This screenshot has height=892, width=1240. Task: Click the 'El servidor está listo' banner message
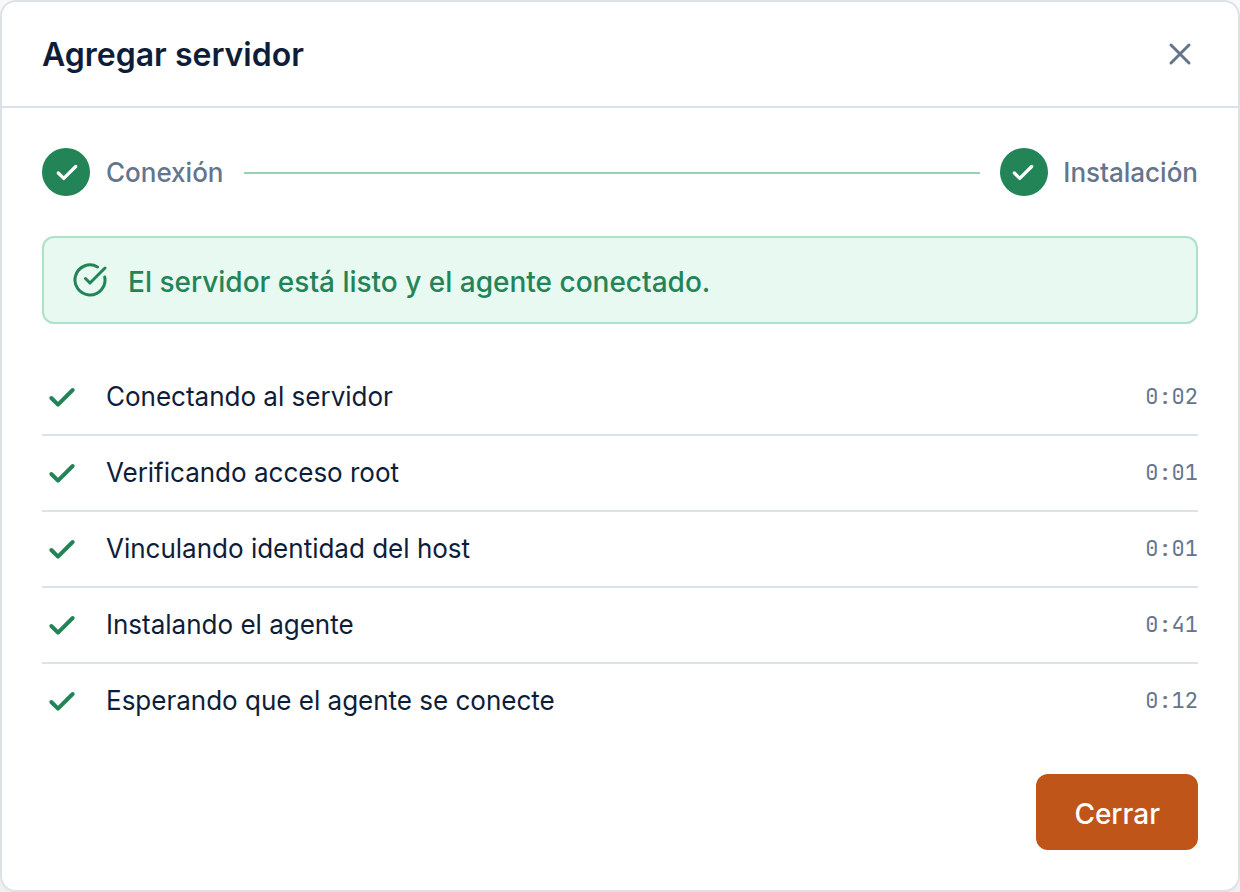click(x=418, y=282)
